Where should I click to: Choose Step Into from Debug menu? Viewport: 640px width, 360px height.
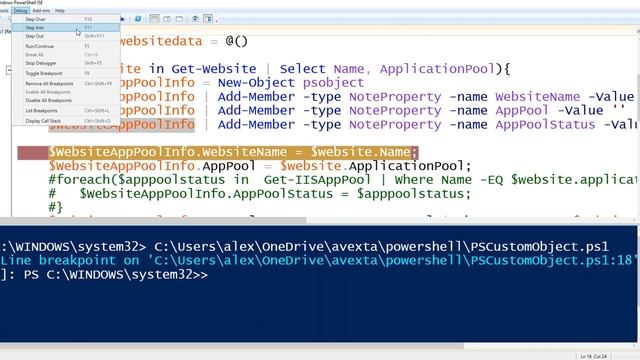tap(66, 28)
